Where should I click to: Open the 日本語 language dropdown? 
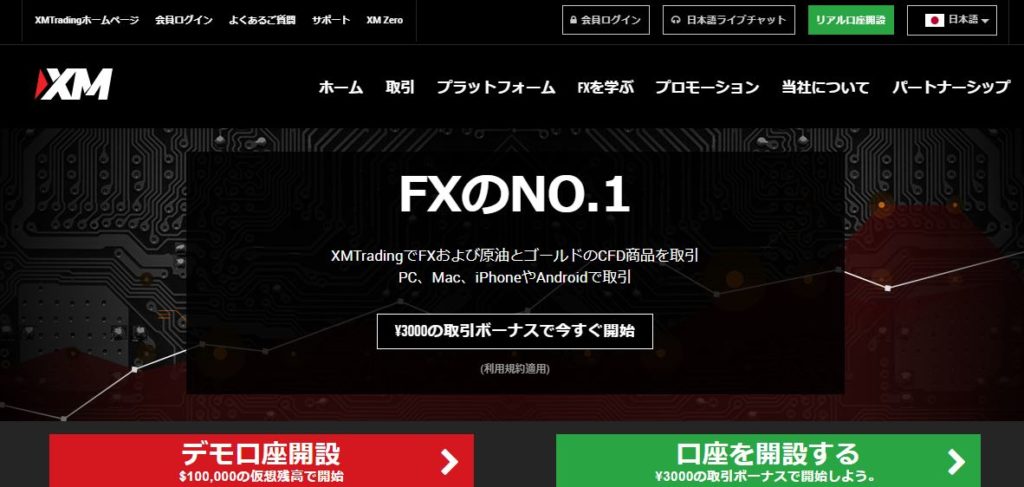tap(952, 20)
